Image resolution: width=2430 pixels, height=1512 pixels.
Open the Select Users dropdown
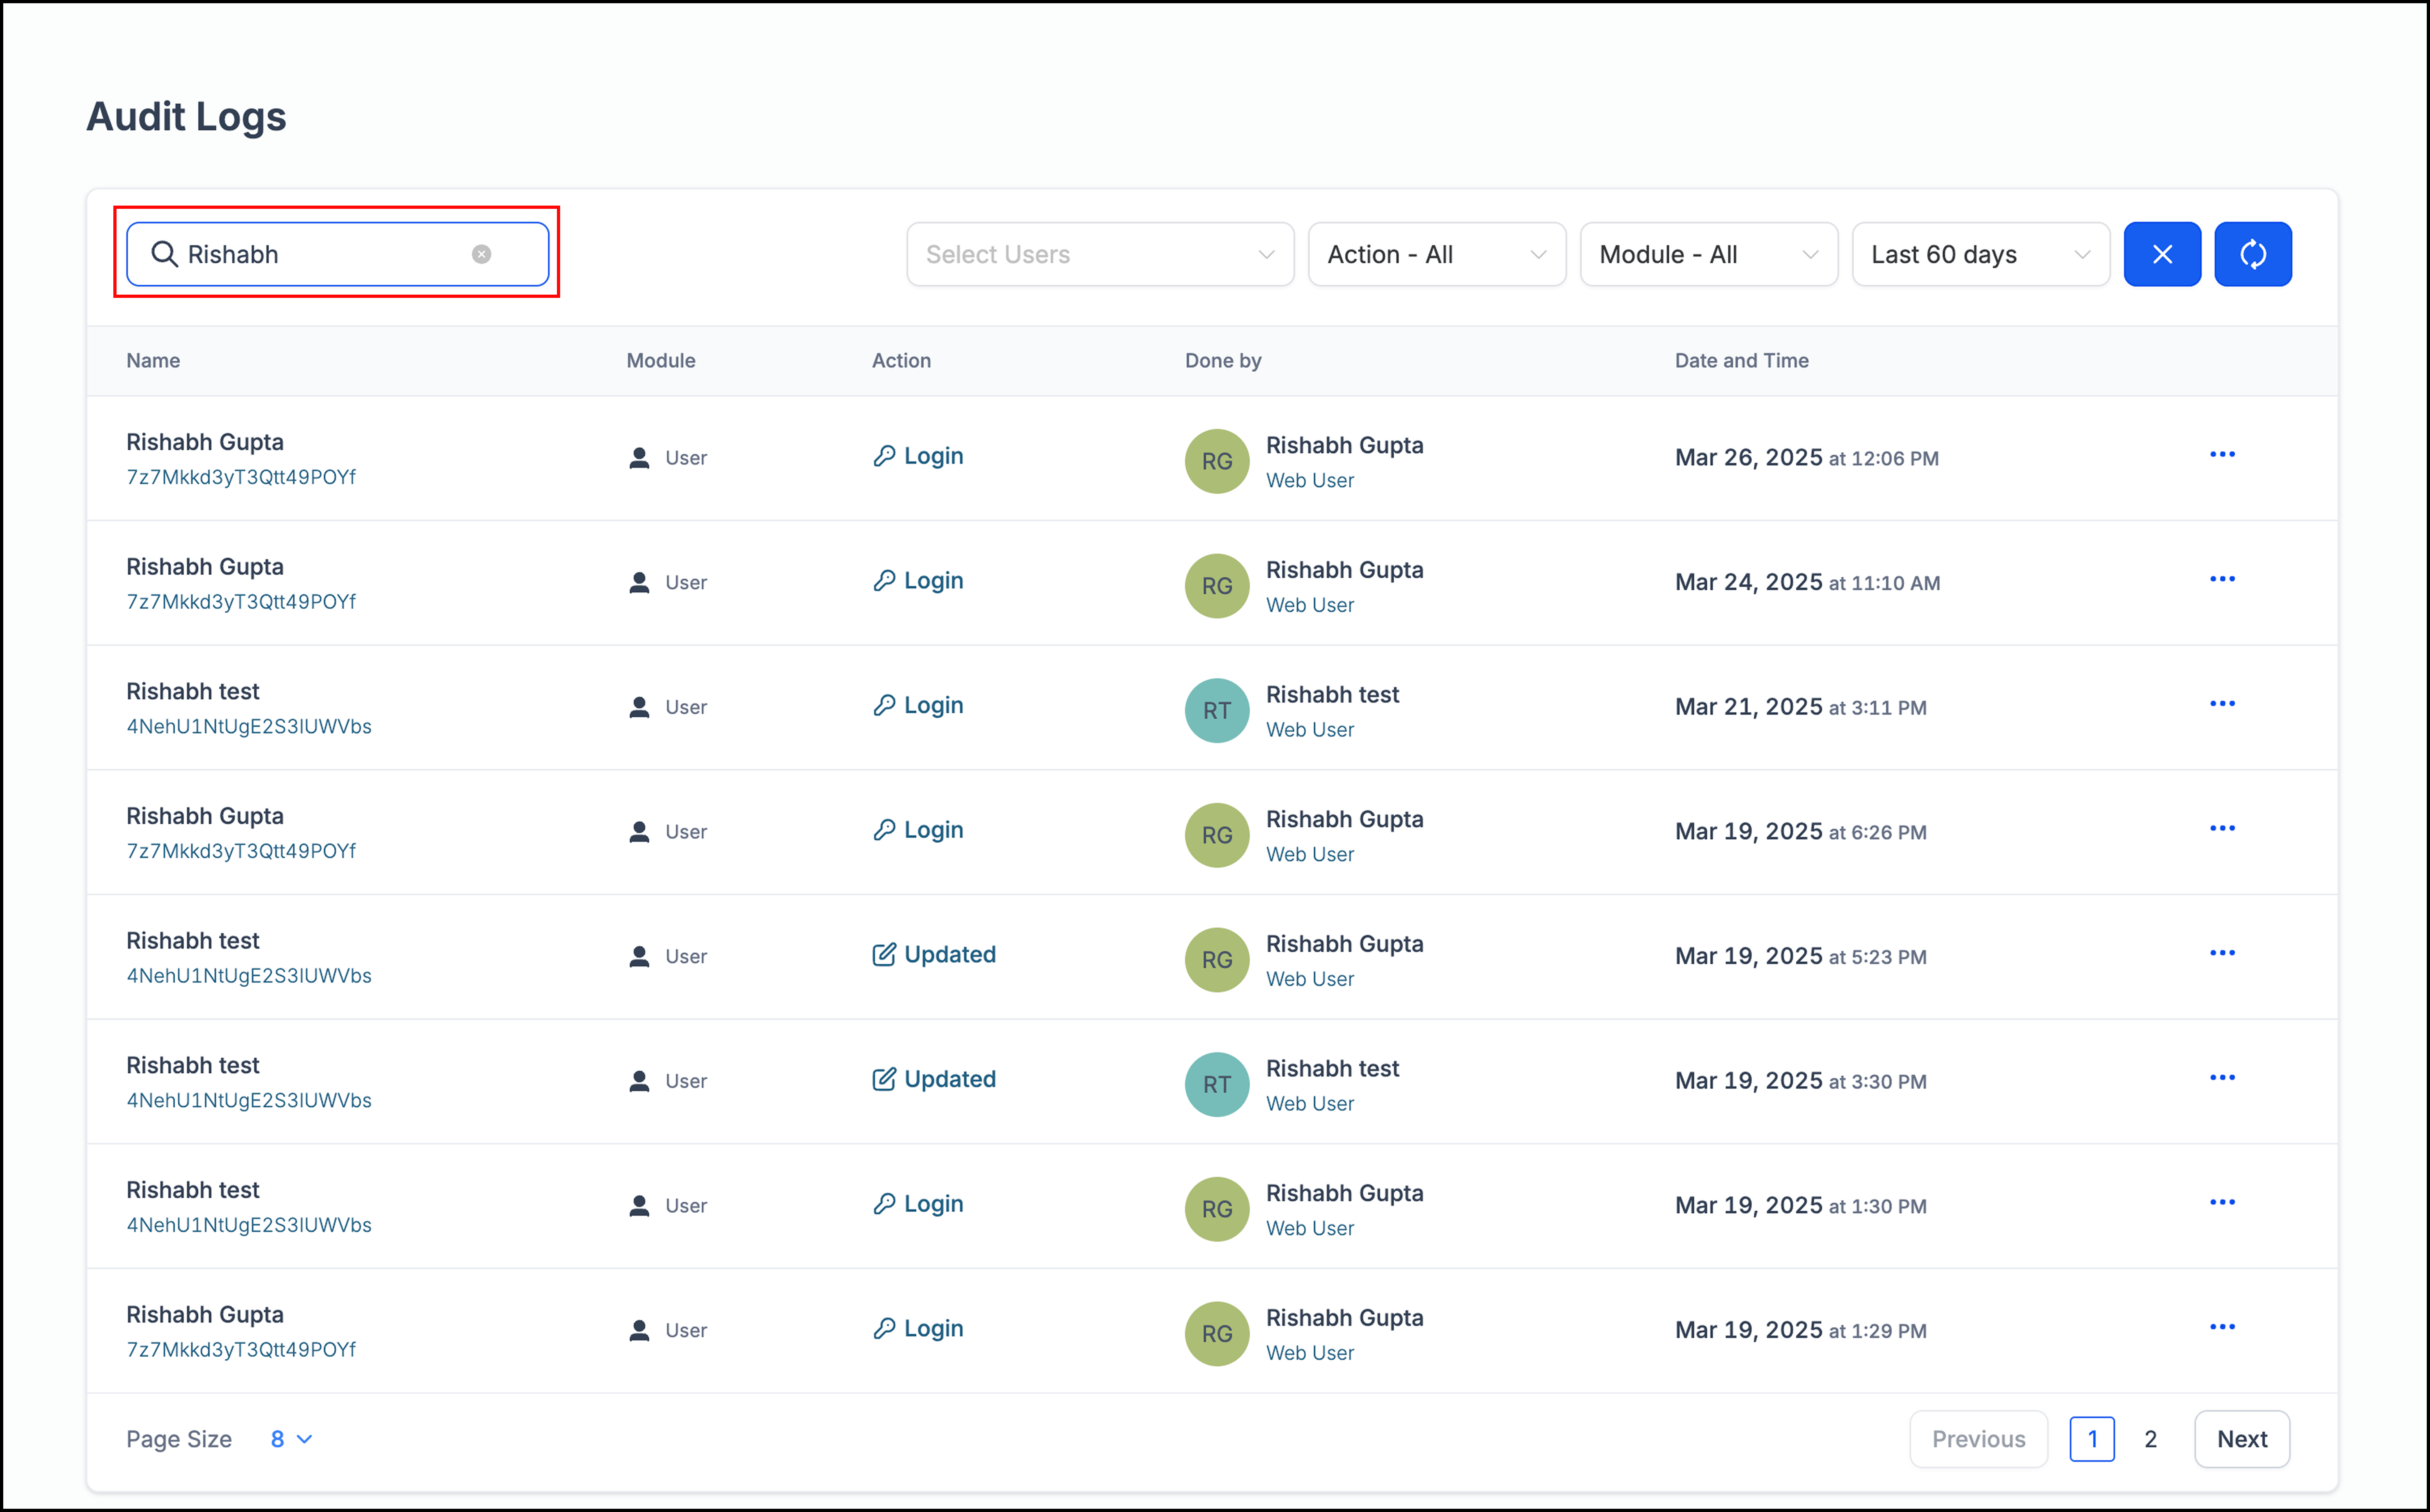tap(1099, 254)
